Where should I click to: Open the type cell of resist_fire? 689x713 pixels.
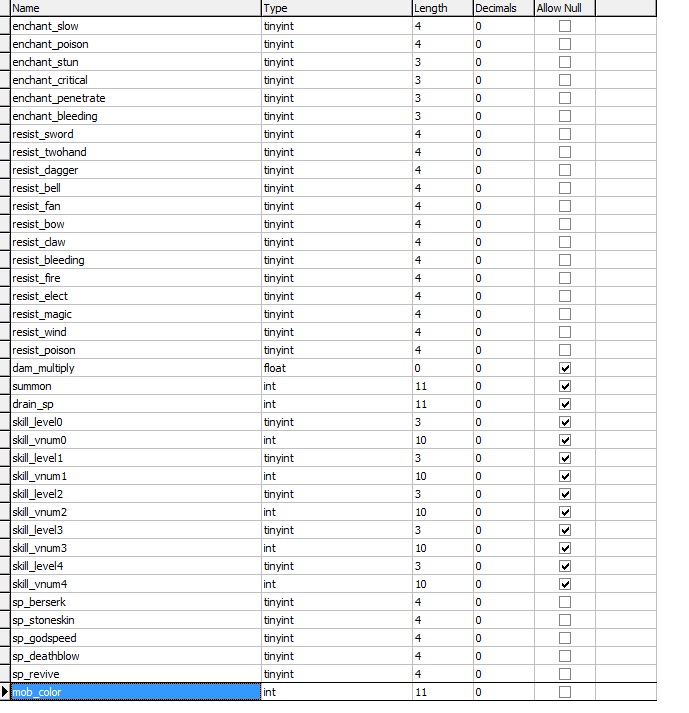click(x=337, y=278)
